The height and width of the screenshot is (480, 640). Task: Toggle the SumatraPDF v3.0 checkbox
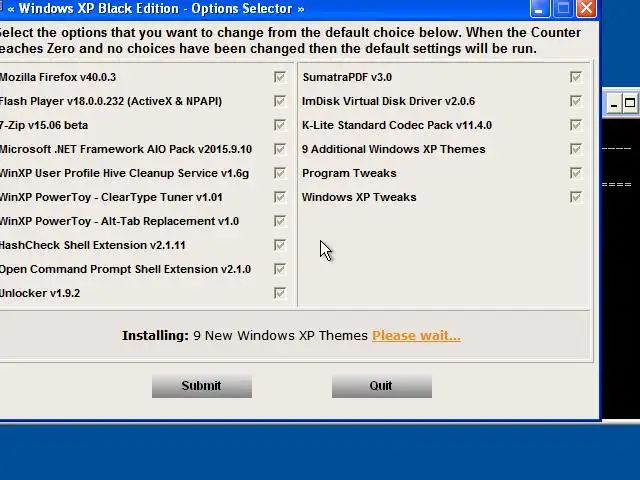click(x=576, y=77)
